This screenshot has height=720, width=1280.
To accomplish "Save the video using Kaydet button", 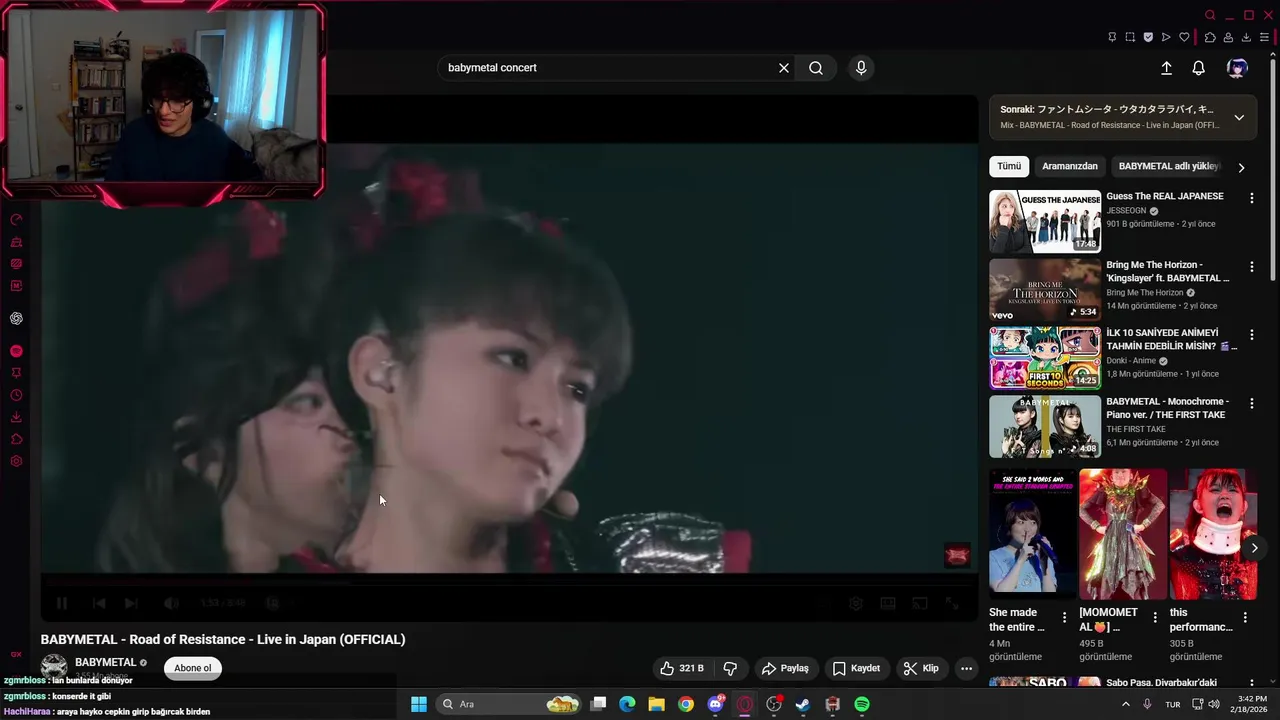I will click(857, 668).
